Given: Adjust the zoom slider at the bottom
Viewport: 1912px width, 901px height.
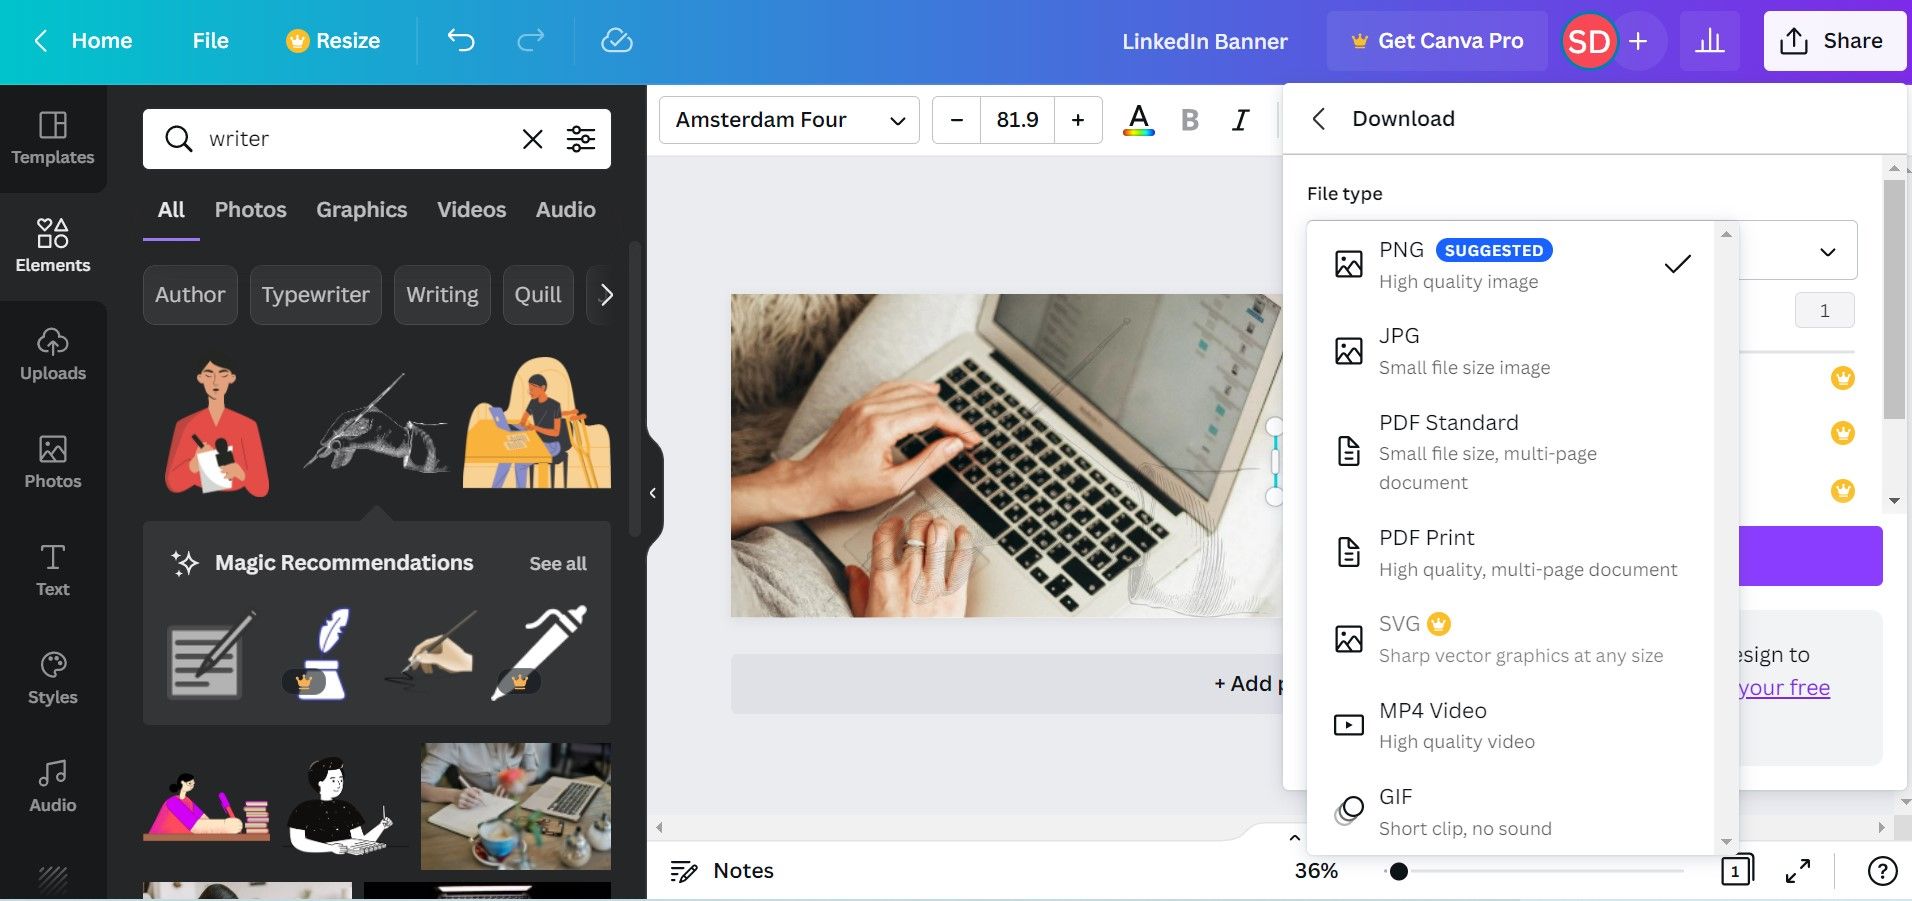Looking at the screenshot, I should (x=1398, y=871).
